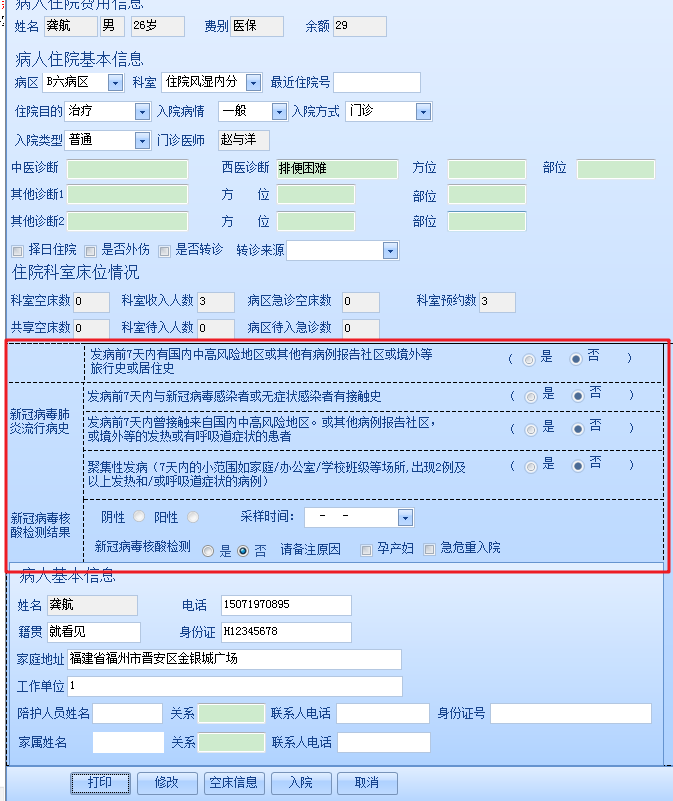Select 是 for 新冠病毒核酸检测

point(208,551)
